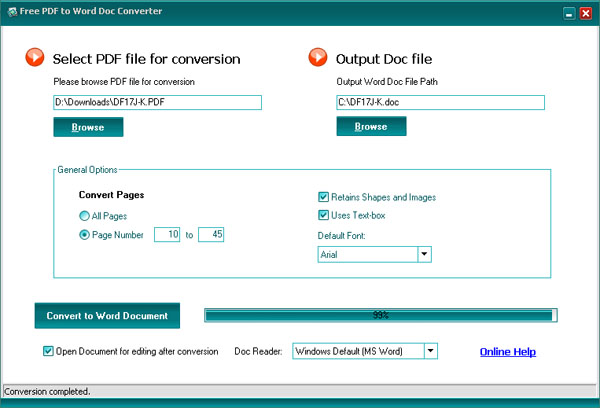
Task: Select the Page Number radio button
Action: coord(85,234)
